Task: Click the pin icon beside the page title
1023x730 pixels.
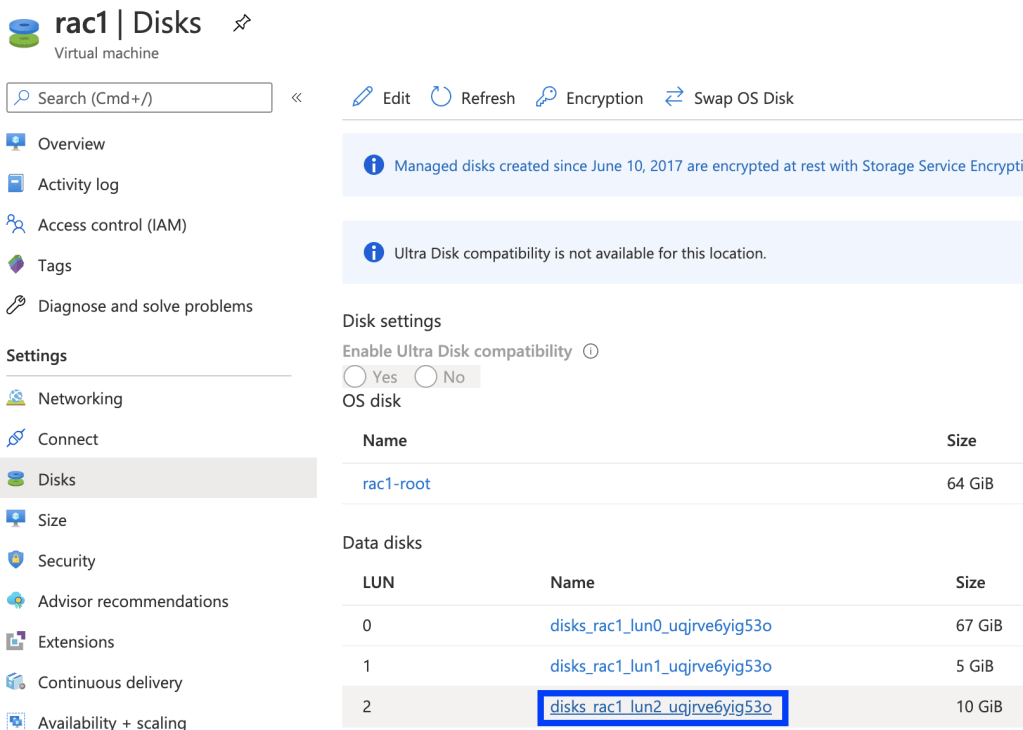Action: pyautogui.click(x=242, y=23)
